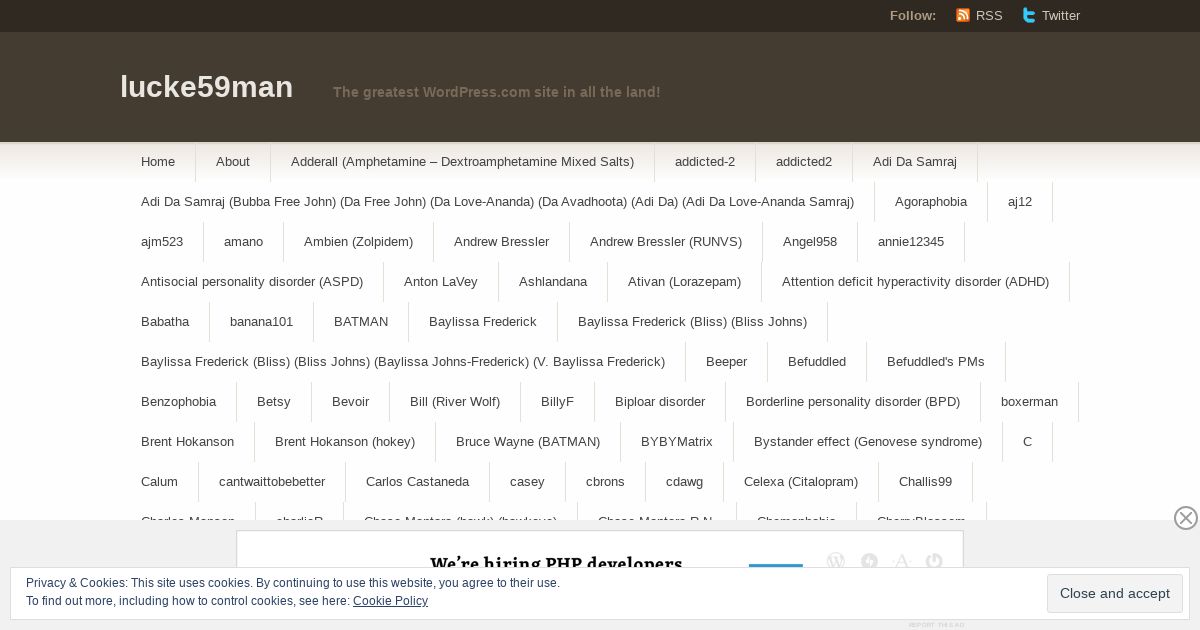Select the Ashlandana menu item
Viewport: 1200px width, 630px height.
(x=553, y=281)
